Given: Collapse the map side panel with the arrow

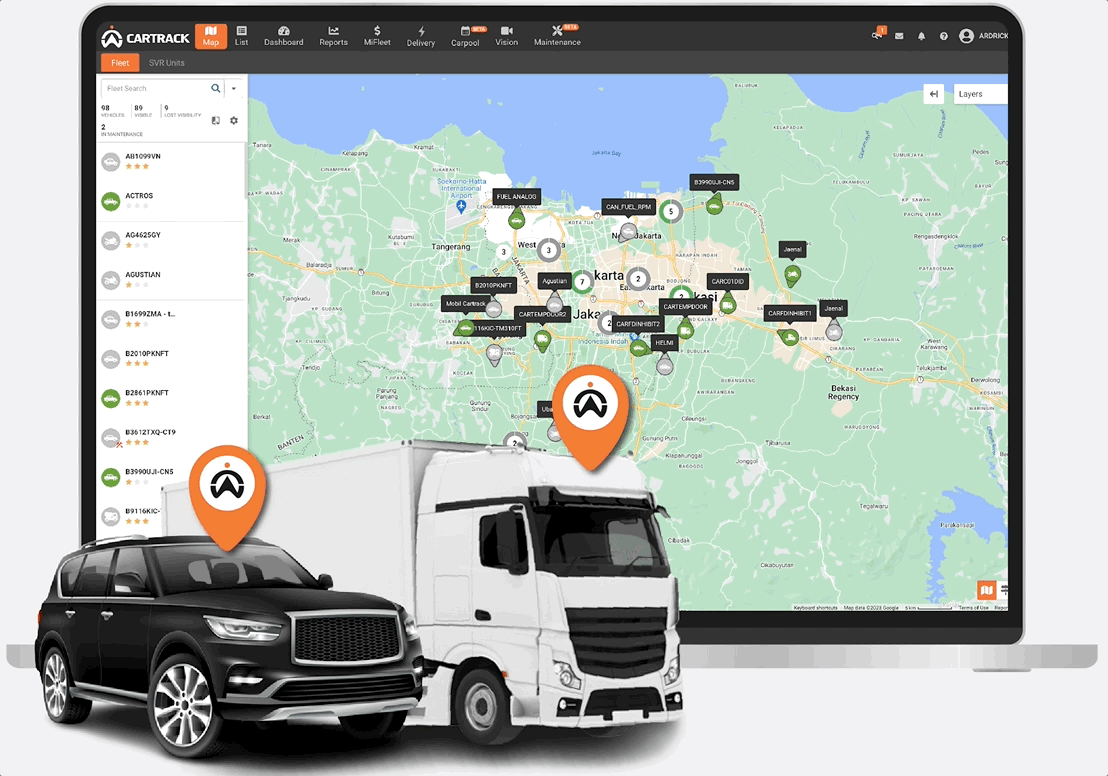Looking at the screenshot, I should (933, 93).
